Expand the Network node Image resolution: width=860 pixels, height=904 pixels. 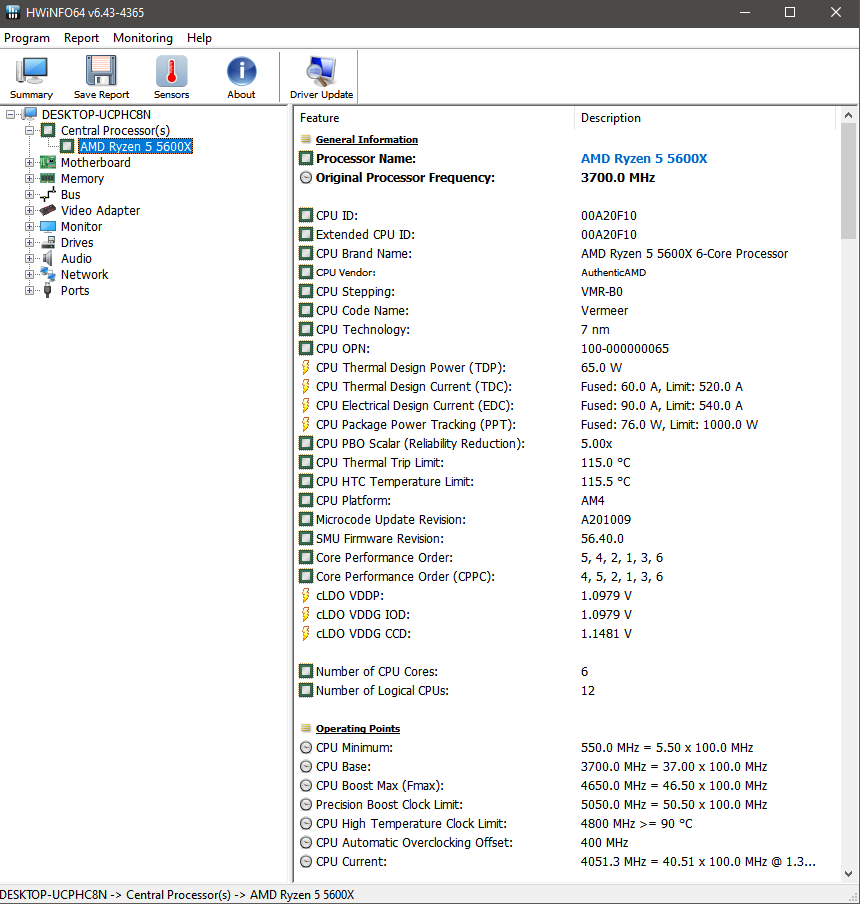click(29, 274)
